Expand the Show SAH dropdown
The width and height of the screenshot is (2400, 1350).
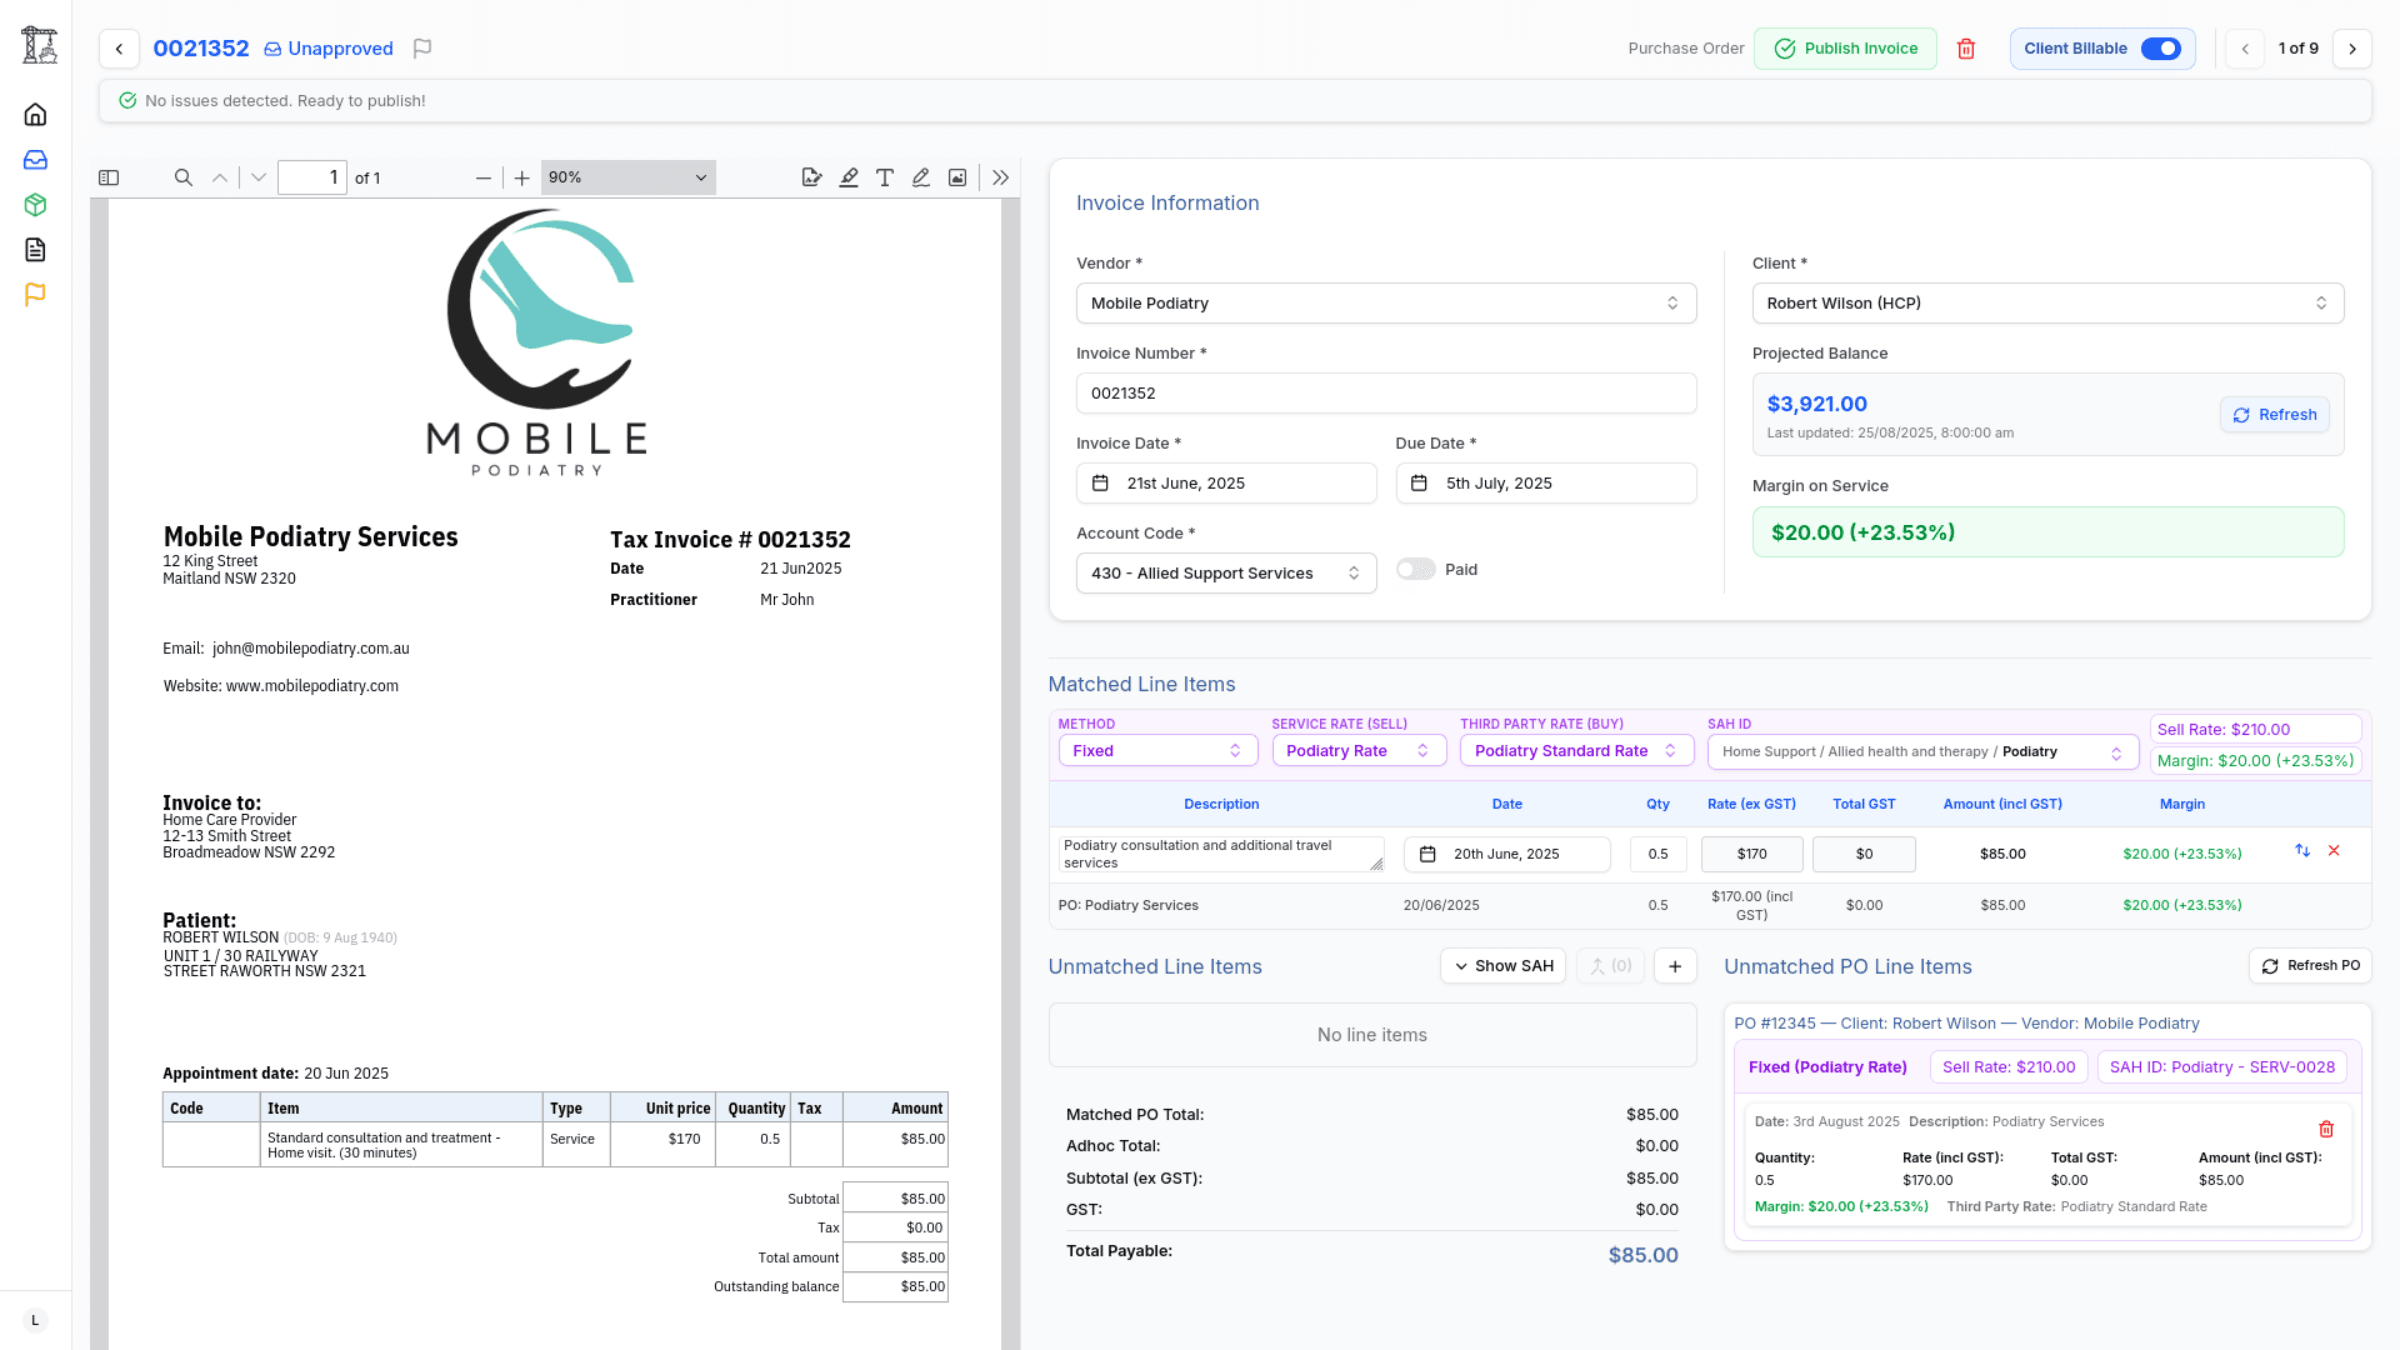click(x=1503, y=965)
